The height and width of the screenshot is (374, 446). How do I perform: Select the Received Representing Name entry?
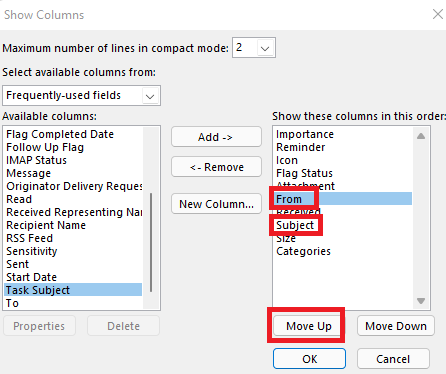[x=74, y=212]
